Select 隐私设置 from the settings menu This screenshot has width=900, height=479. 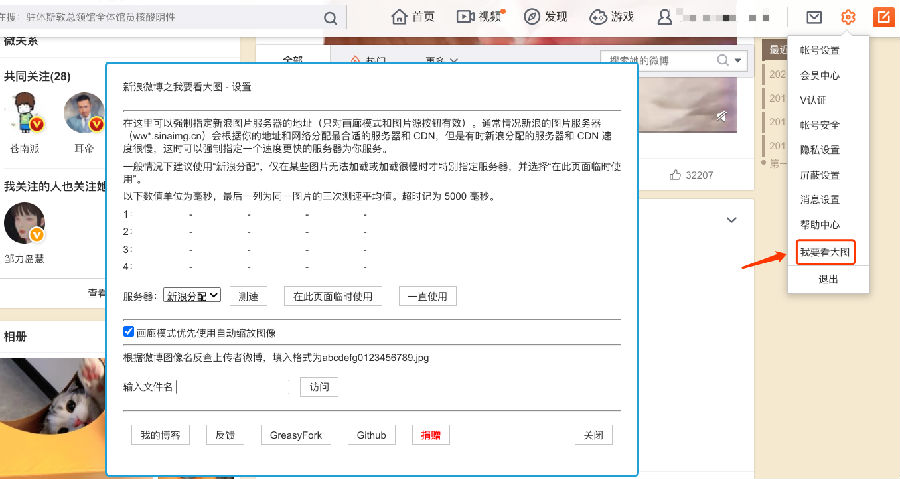point(819,150)
